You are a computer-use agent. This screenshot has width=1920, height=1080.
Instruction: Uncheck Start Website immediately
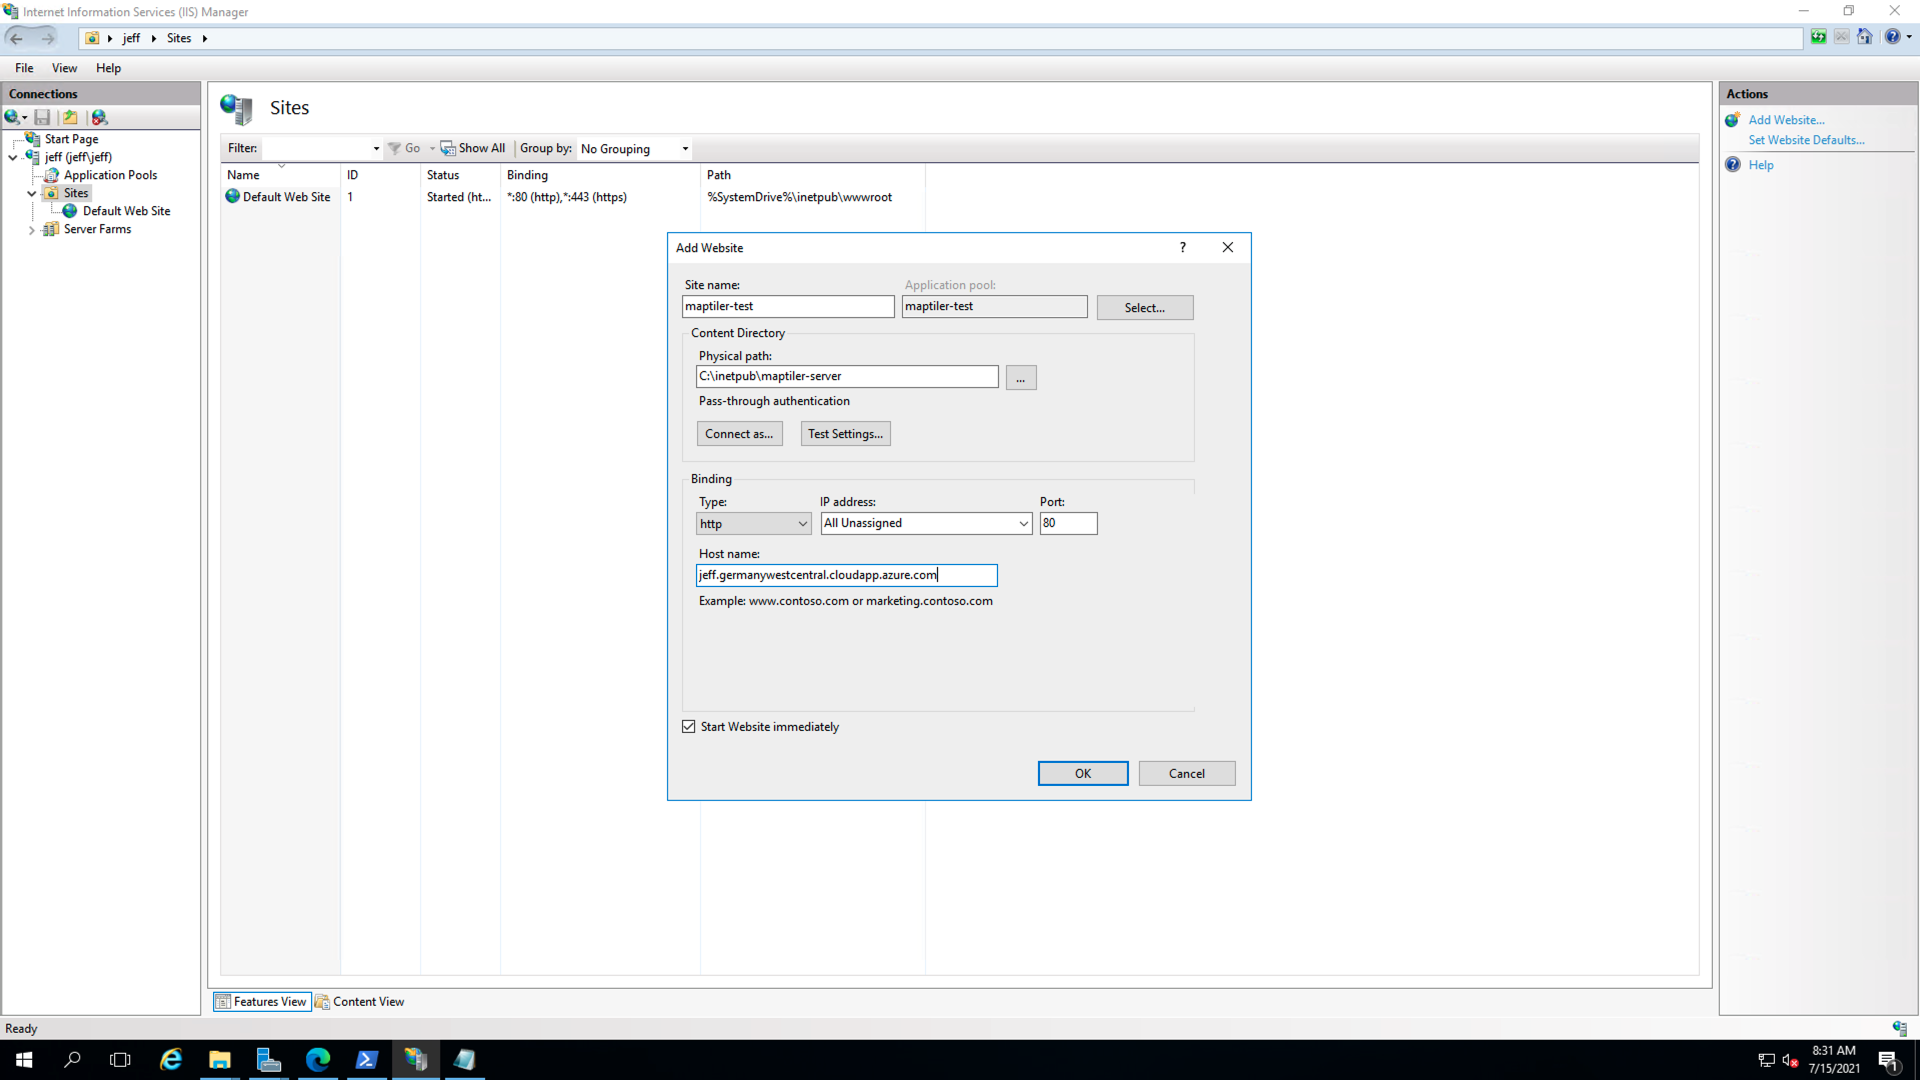pos(689,727)
